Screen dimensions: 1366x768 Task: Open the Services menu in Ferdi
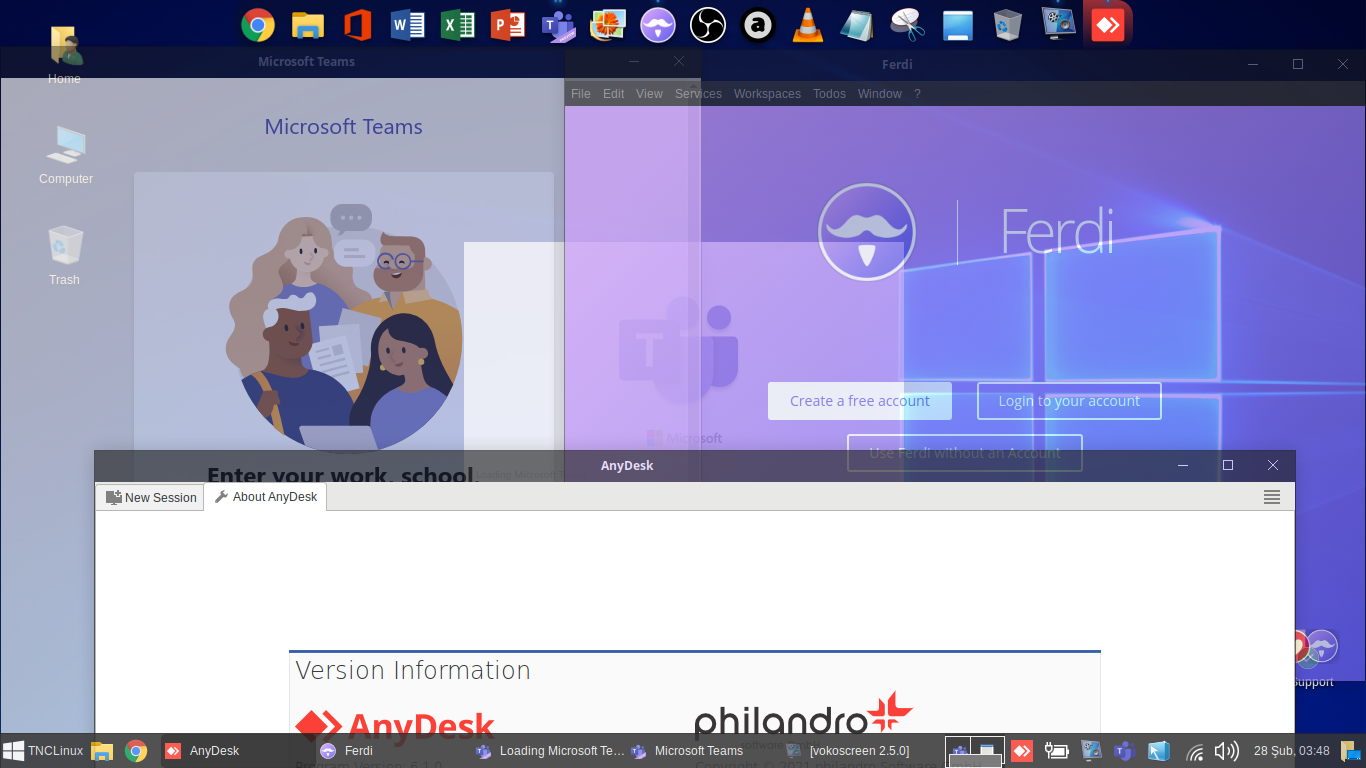698,94
